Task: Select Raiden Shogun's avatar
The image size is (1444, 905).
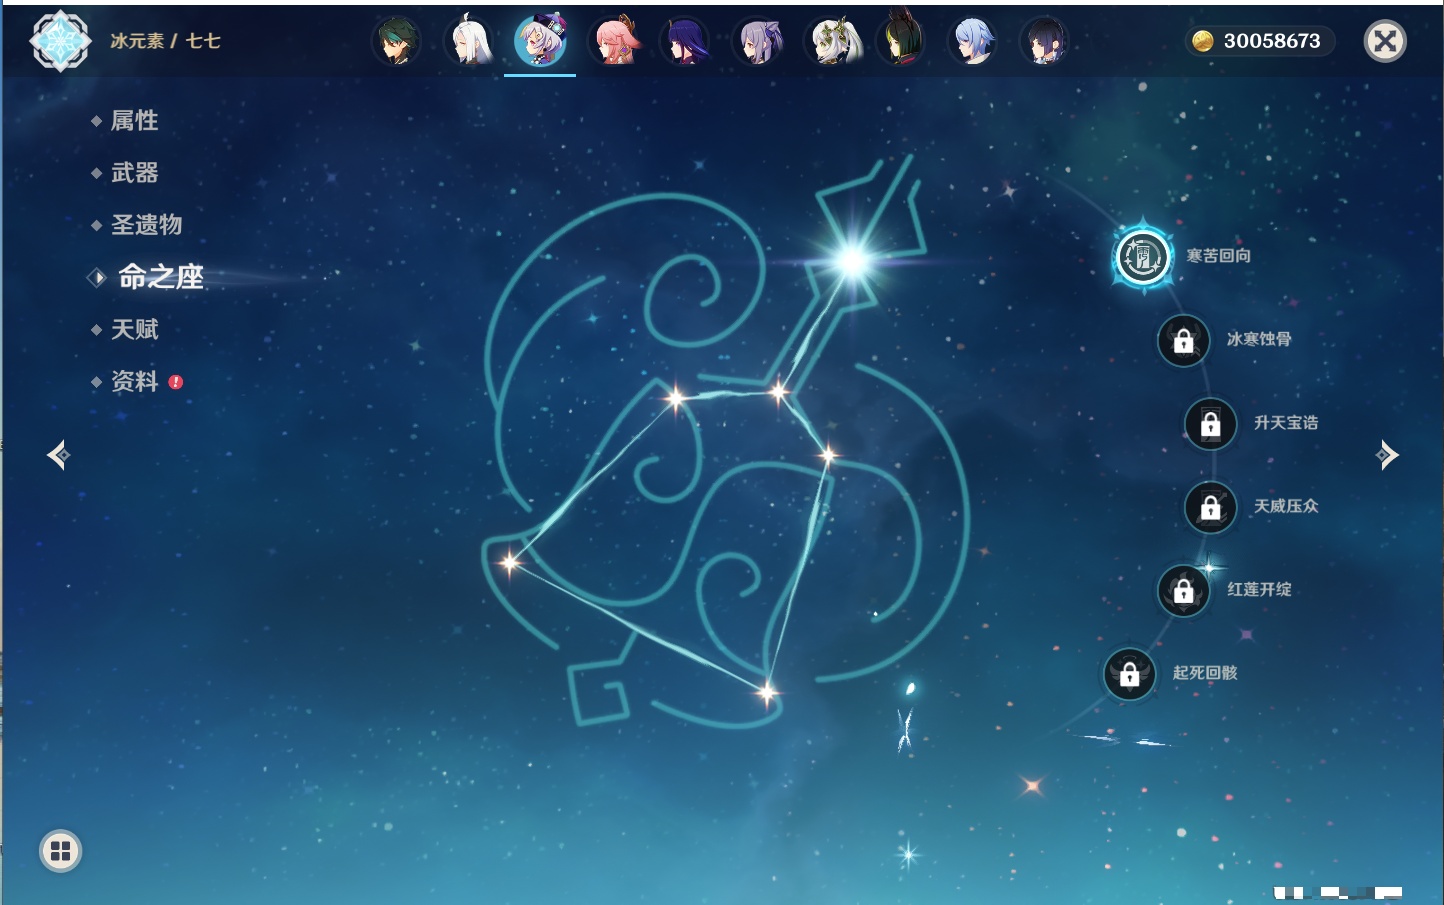Action: (x=686, y=42)
